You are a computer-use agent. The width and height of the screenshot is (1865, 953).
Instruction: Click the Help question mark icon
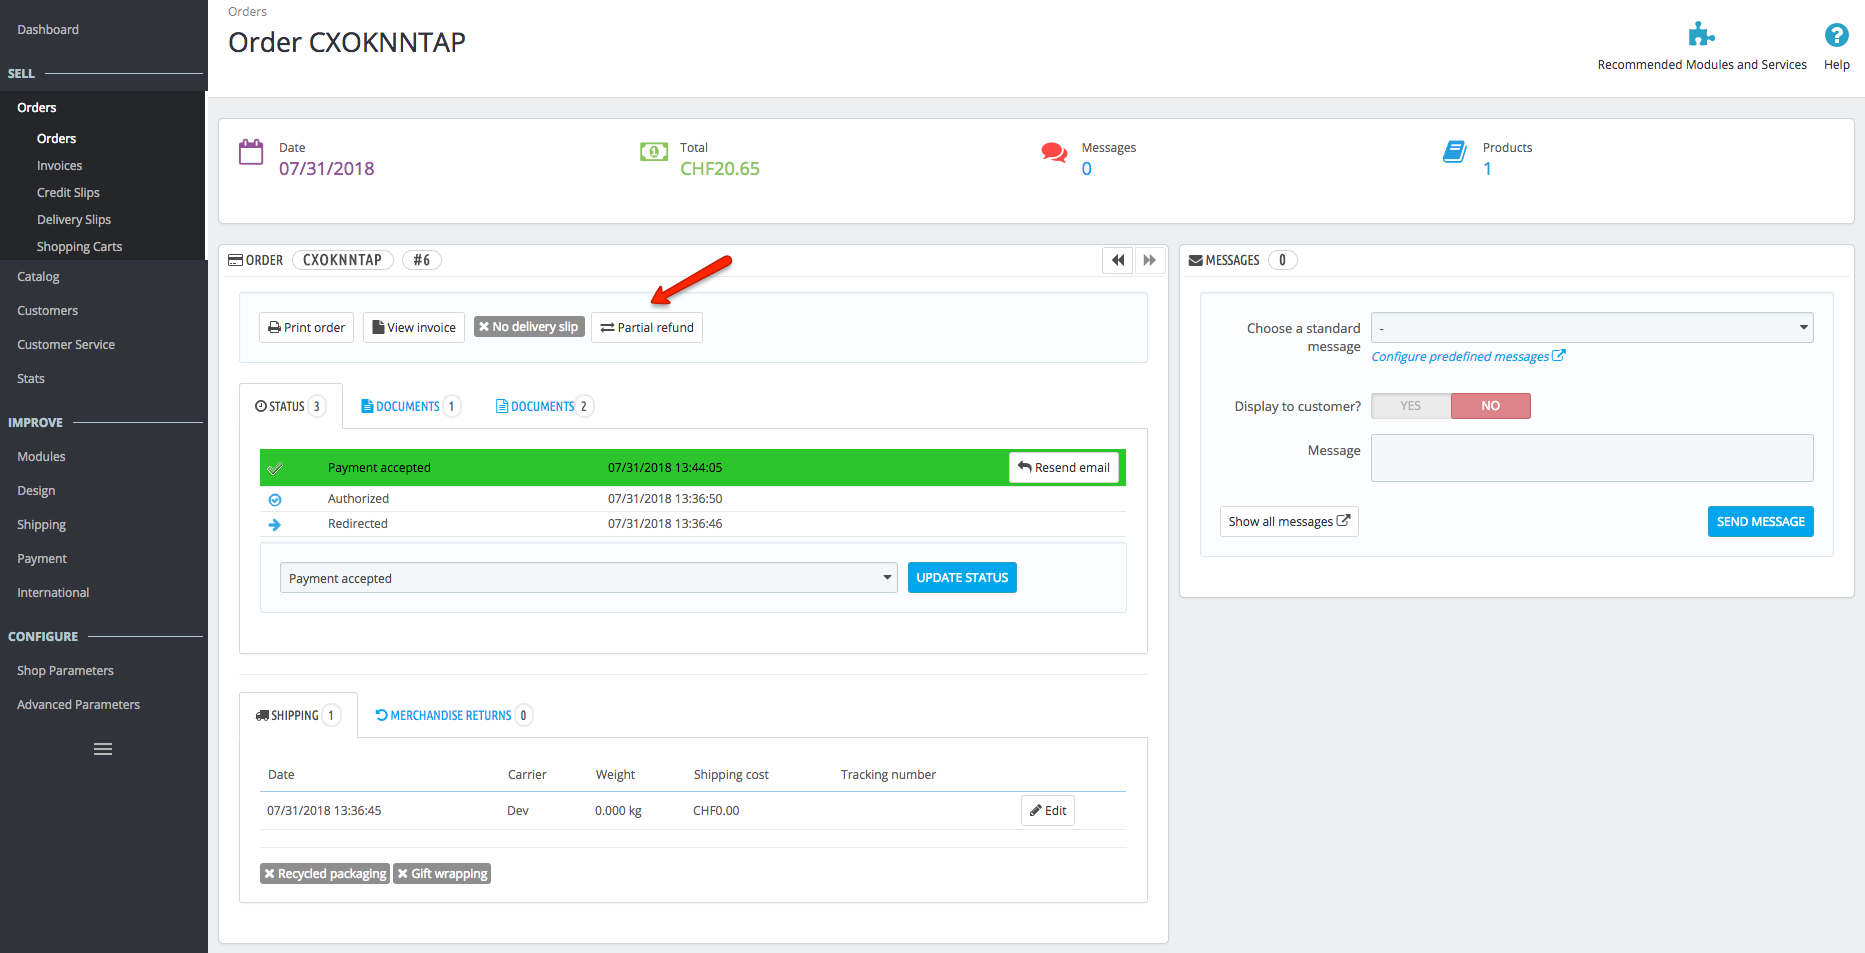coord(1837,35)
